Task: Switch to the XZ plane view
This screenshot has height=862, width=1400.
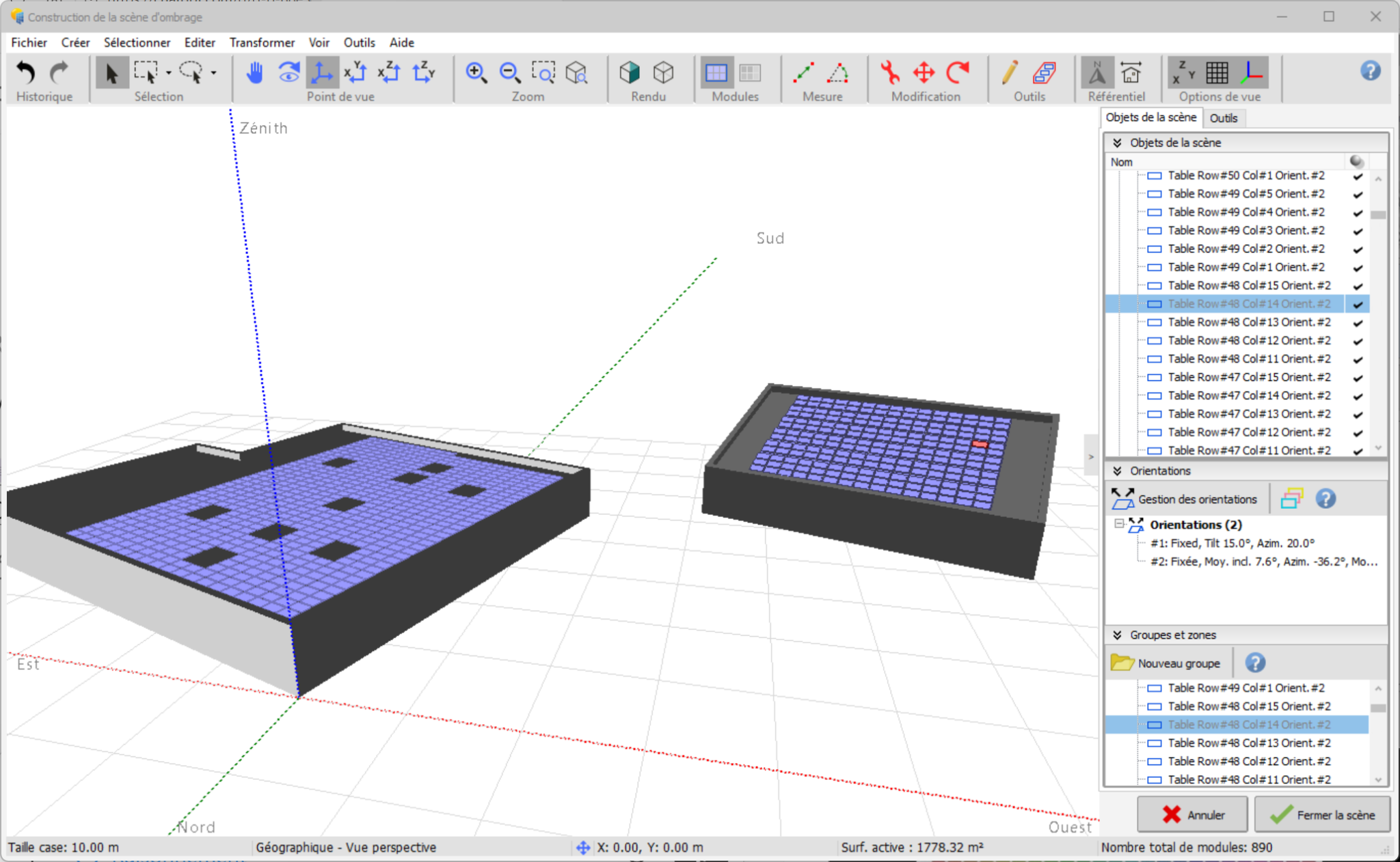Action: pyautogui.click(x=389, y=73)
